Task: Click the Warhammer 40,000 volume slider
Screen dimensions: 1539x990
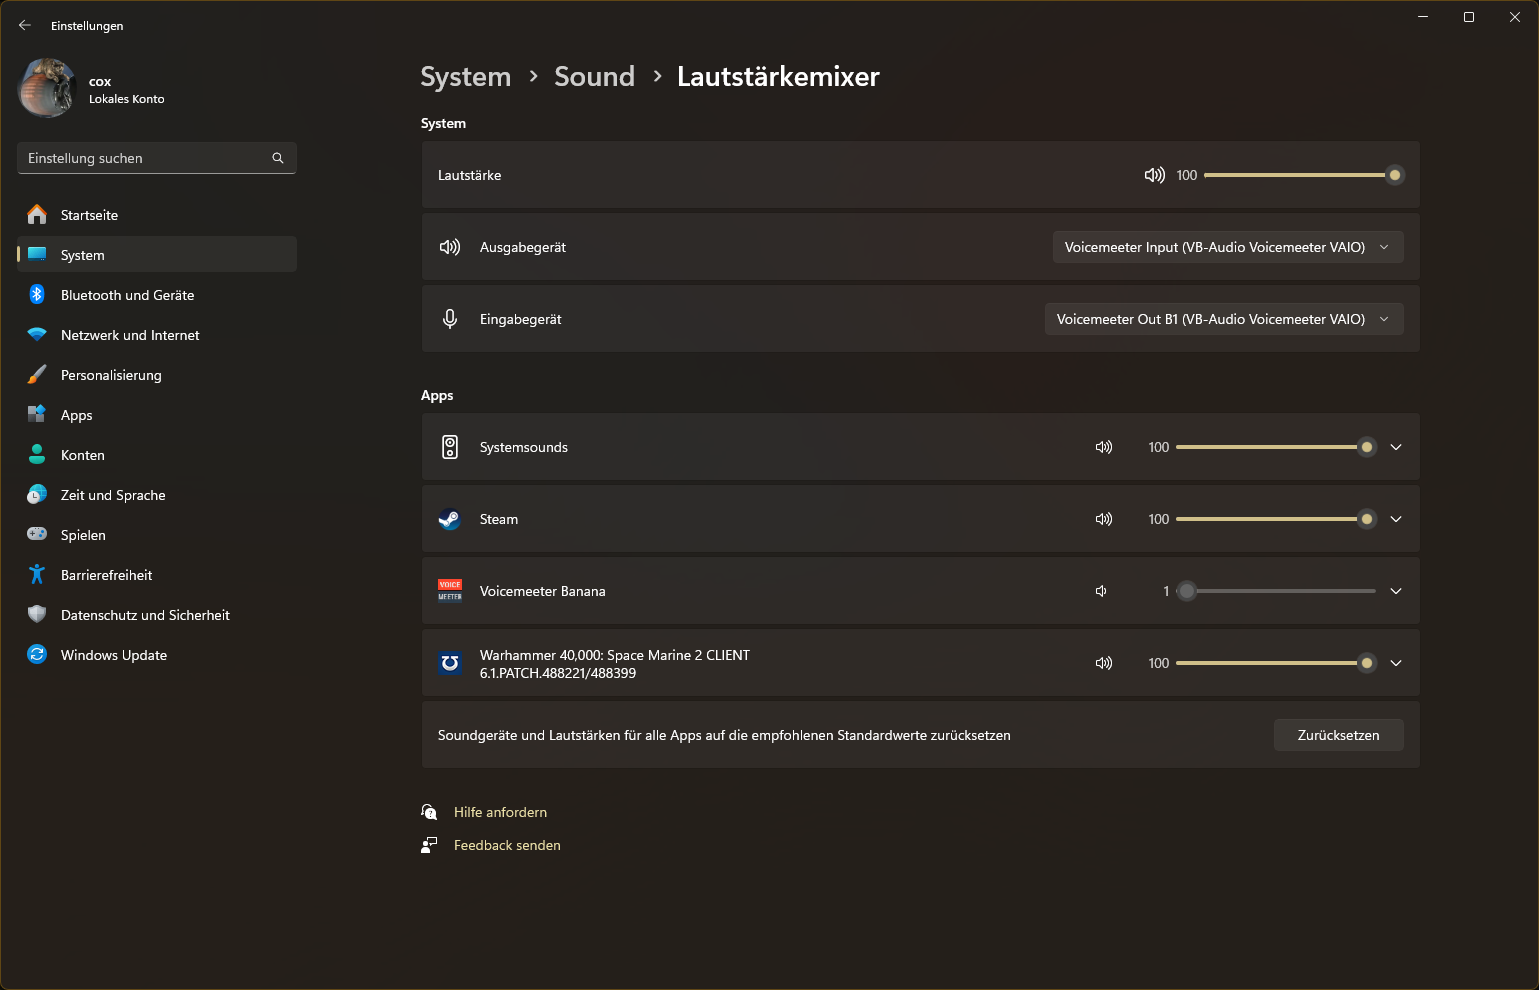Action: click(1276, 663)
